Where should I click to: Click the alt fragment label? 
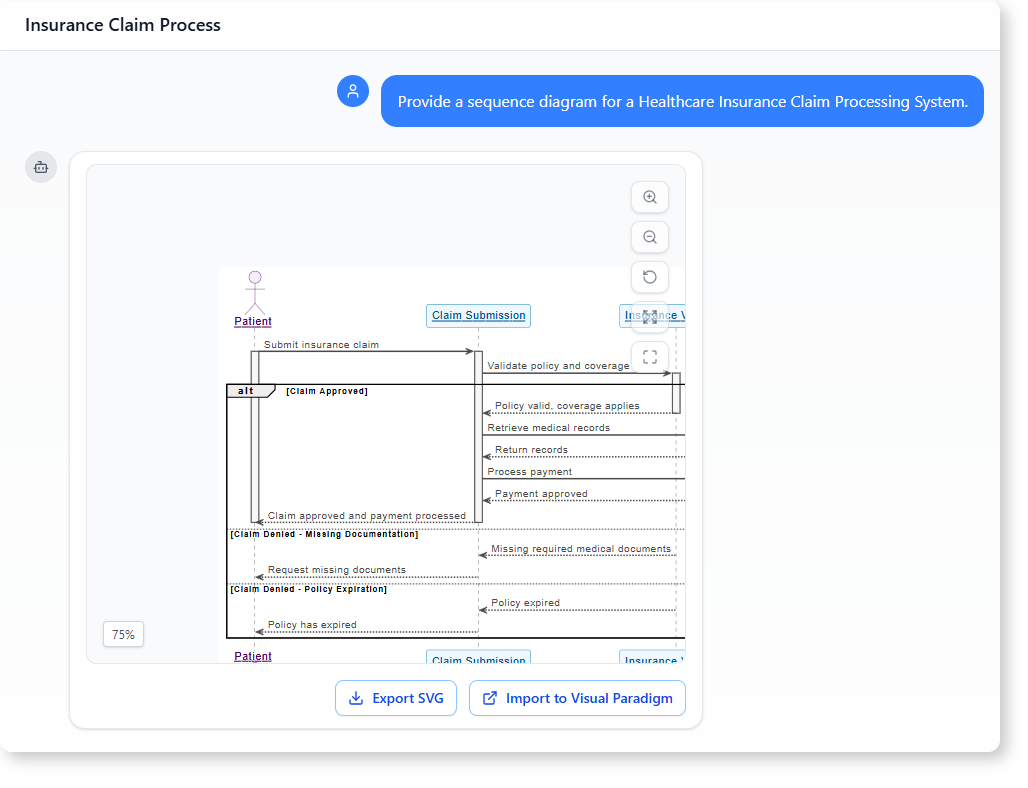pos(247,391)
